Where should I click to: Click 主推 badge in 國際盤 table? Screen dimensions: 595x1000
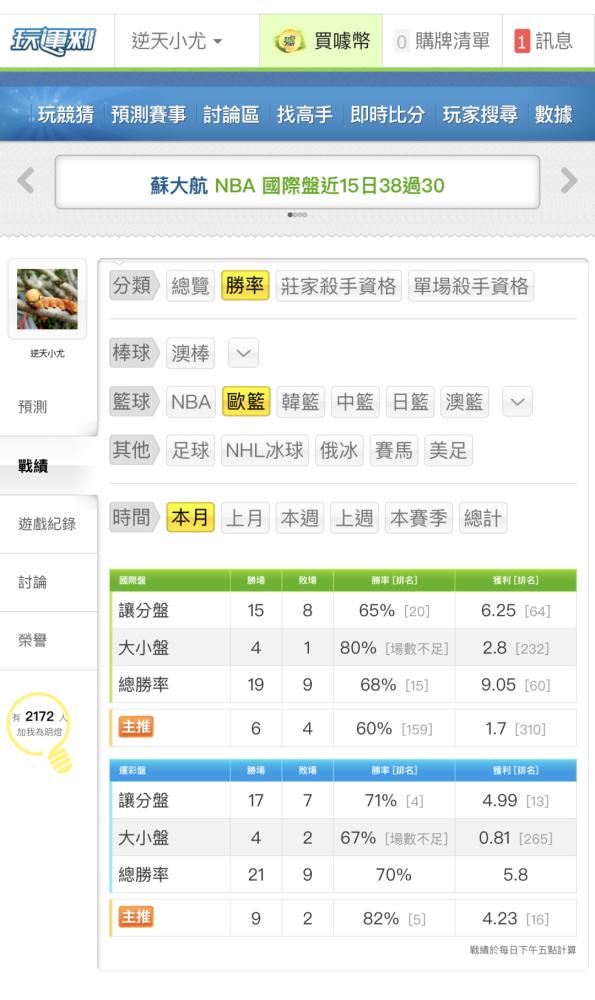coord(136,727)
